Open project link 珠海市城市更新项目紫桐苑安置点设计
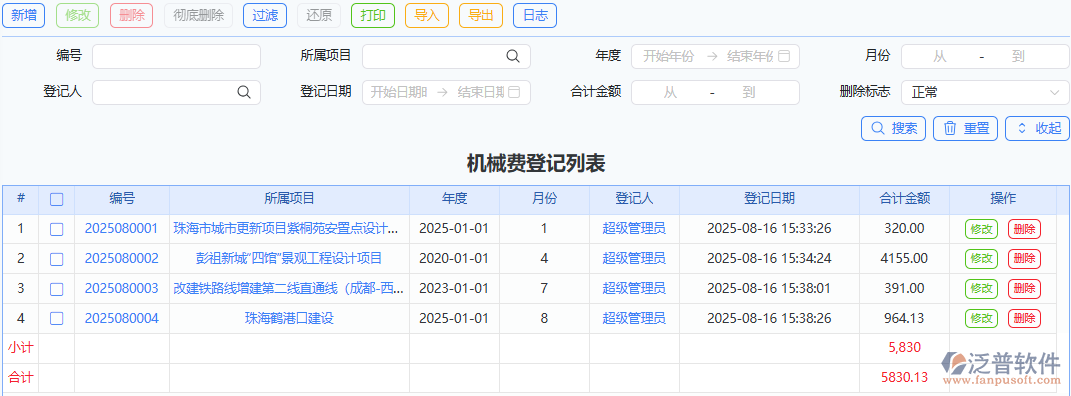Screen dimensions: 1071x396 click(286, 229)
